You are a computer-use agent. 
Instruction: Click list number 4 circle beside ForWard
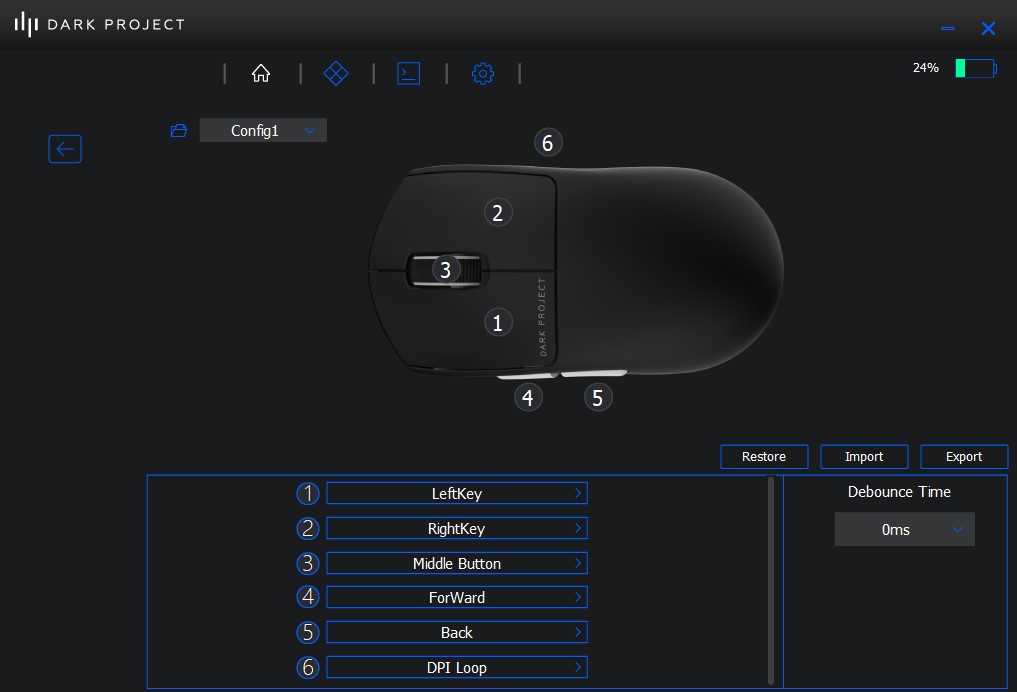tap(308, 597)
